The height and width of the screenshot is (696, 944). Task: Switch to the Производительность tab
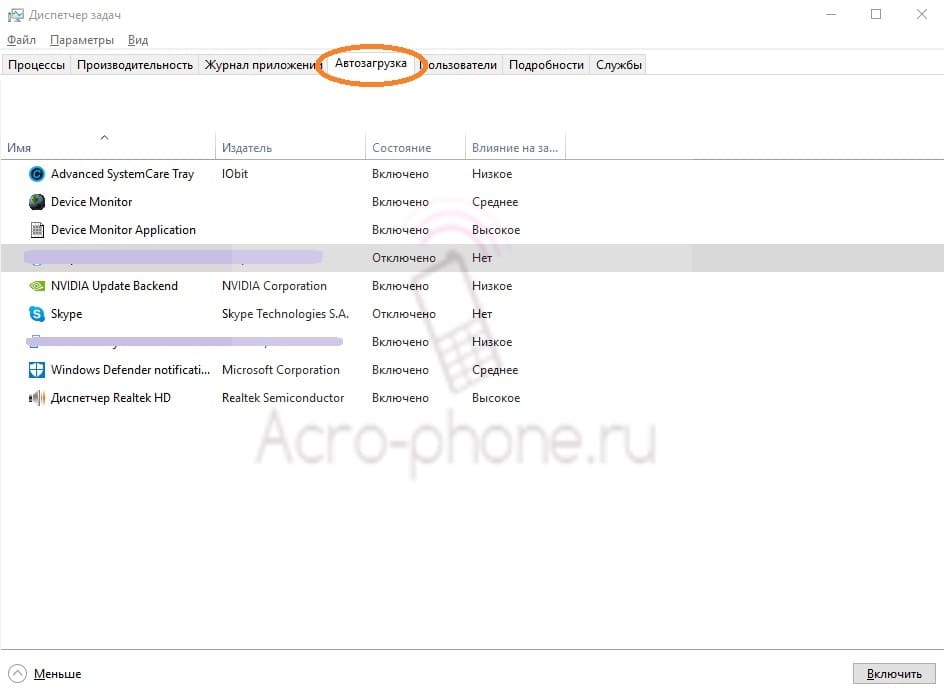[135, 65]
